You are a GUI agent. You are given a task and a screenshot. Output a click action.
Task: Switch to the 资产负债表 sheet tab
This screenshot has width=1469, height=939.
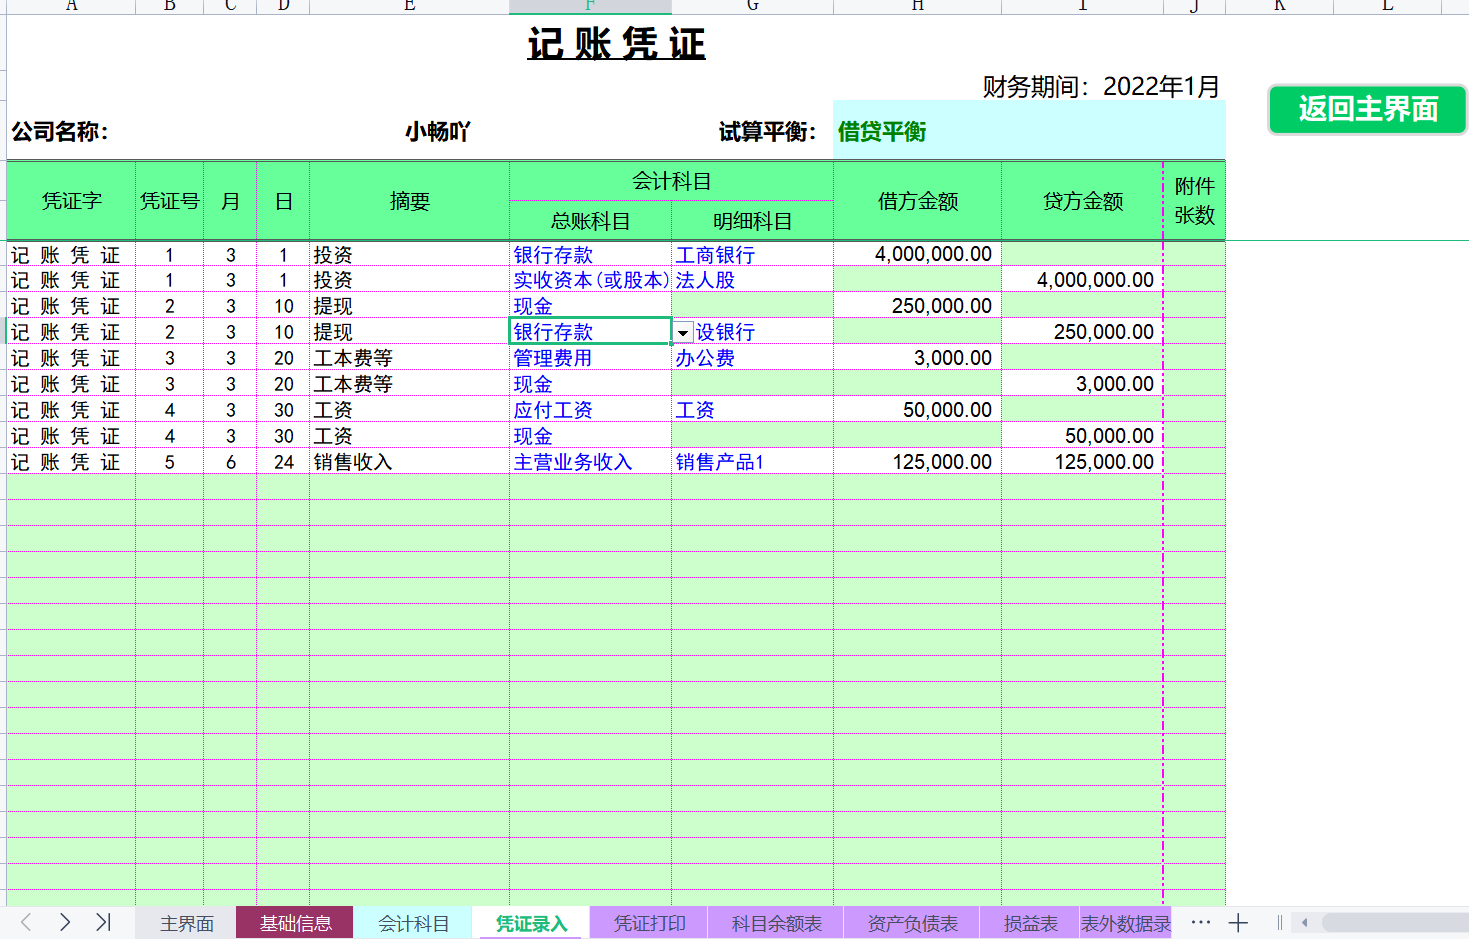pos(911,922)
